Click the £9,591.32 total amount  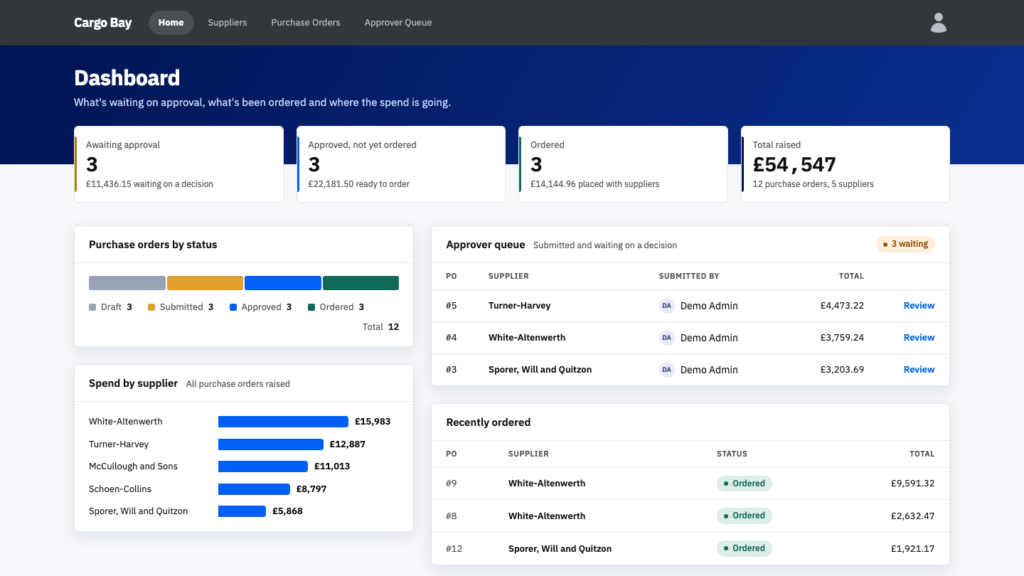point(912,483)
